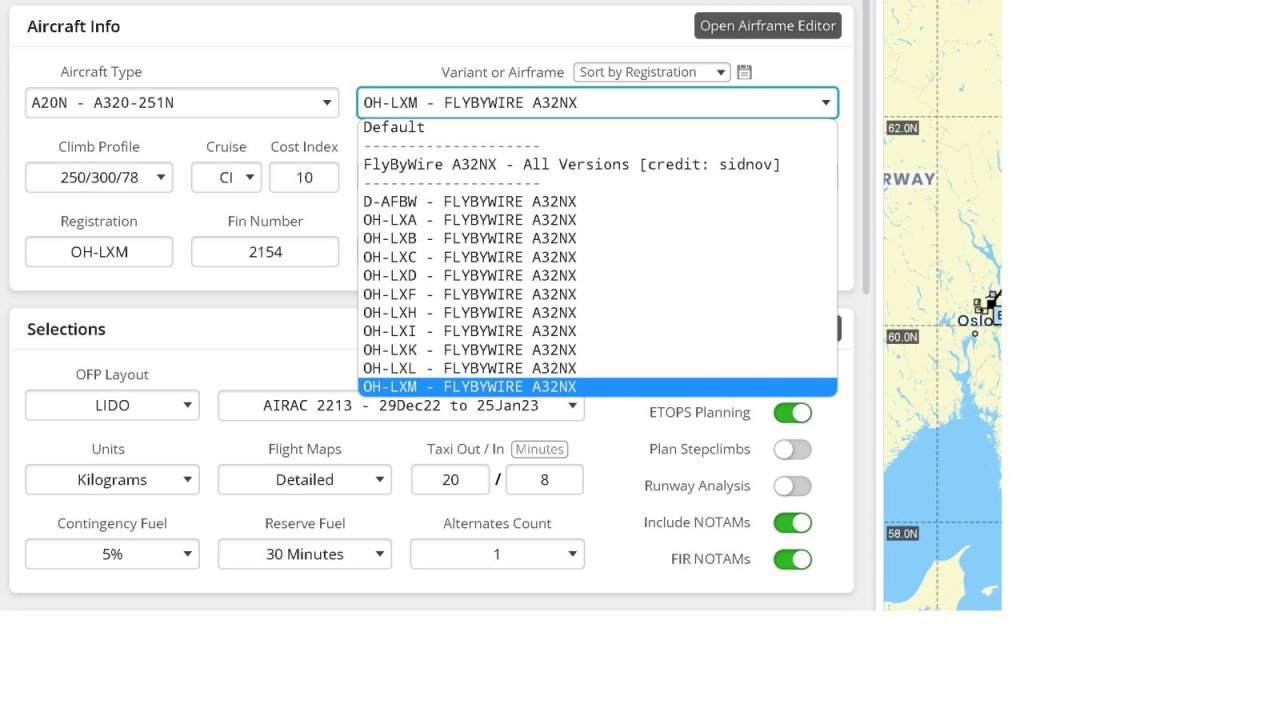Screen dimensions: 1280x720
Task: Choose OH-LXH - FLYBYWIRE A32NX airframe
Action: pos(598,313)
